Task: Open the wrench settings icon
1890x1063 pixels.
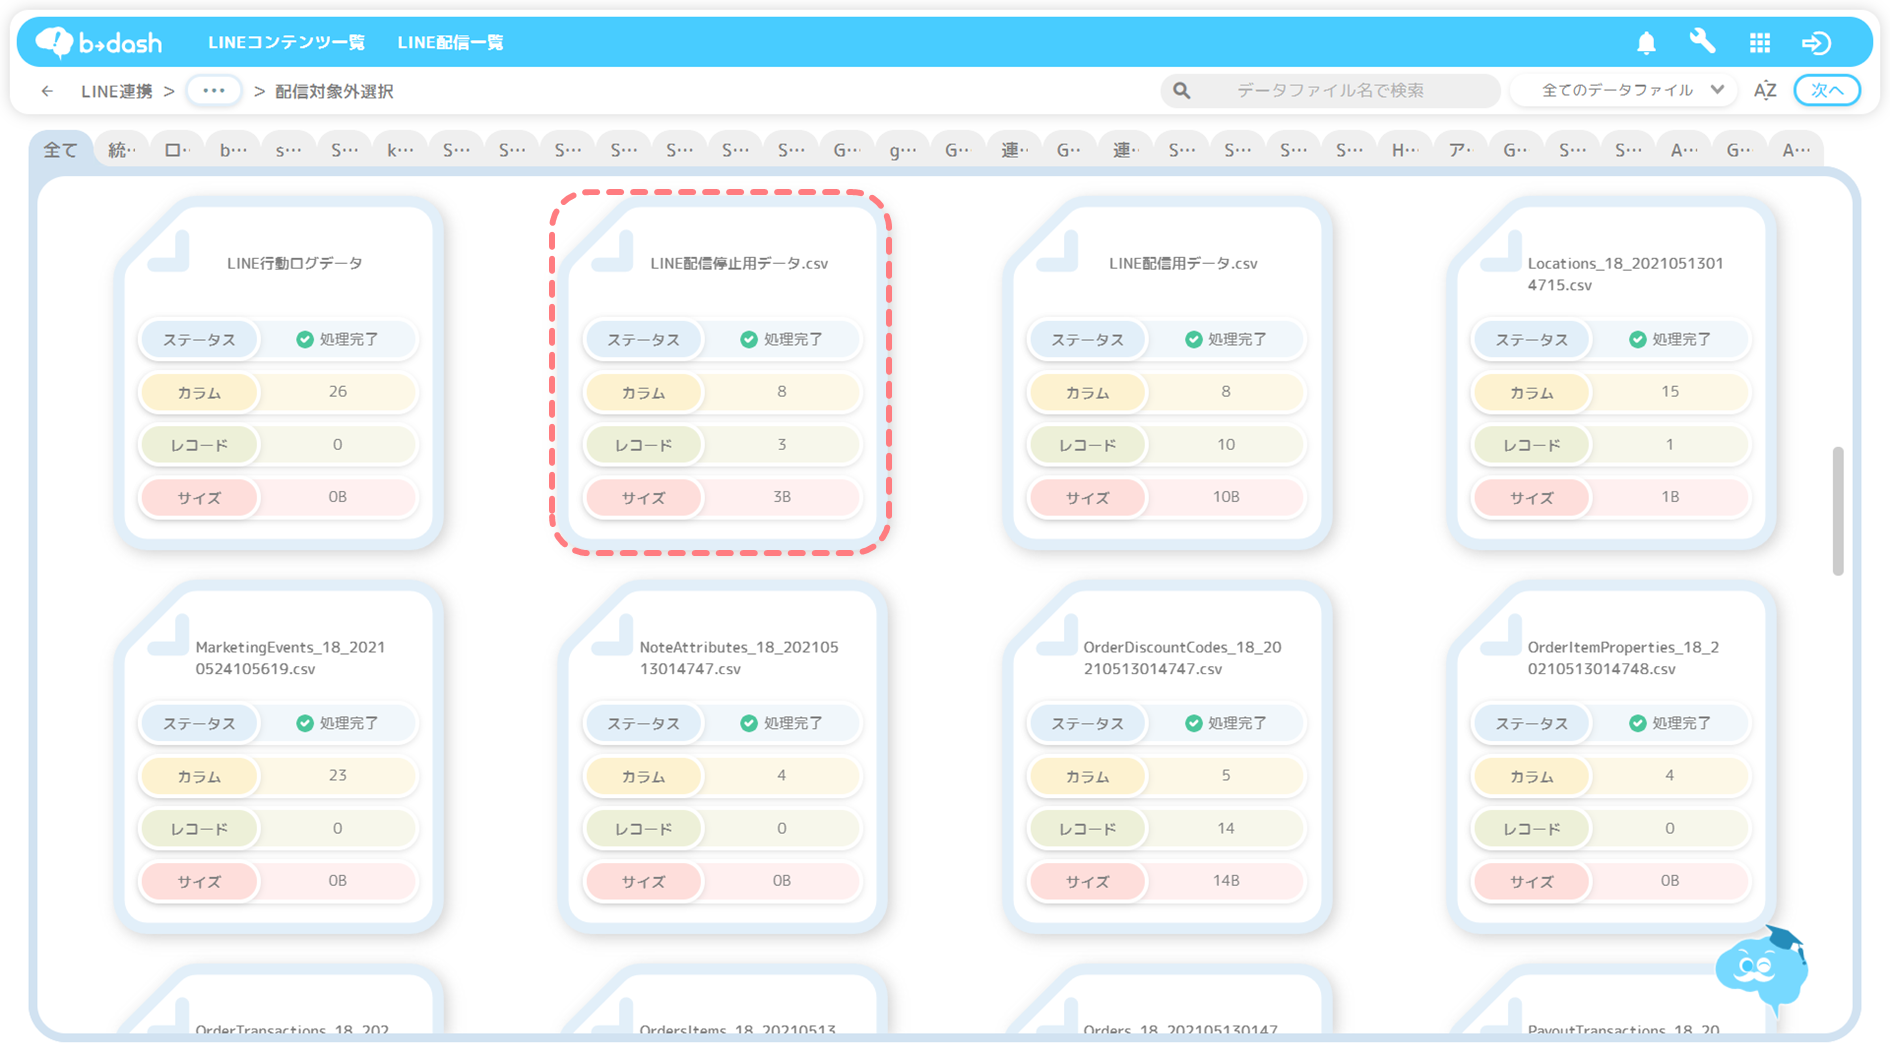Action: [x=1702, y=42]
